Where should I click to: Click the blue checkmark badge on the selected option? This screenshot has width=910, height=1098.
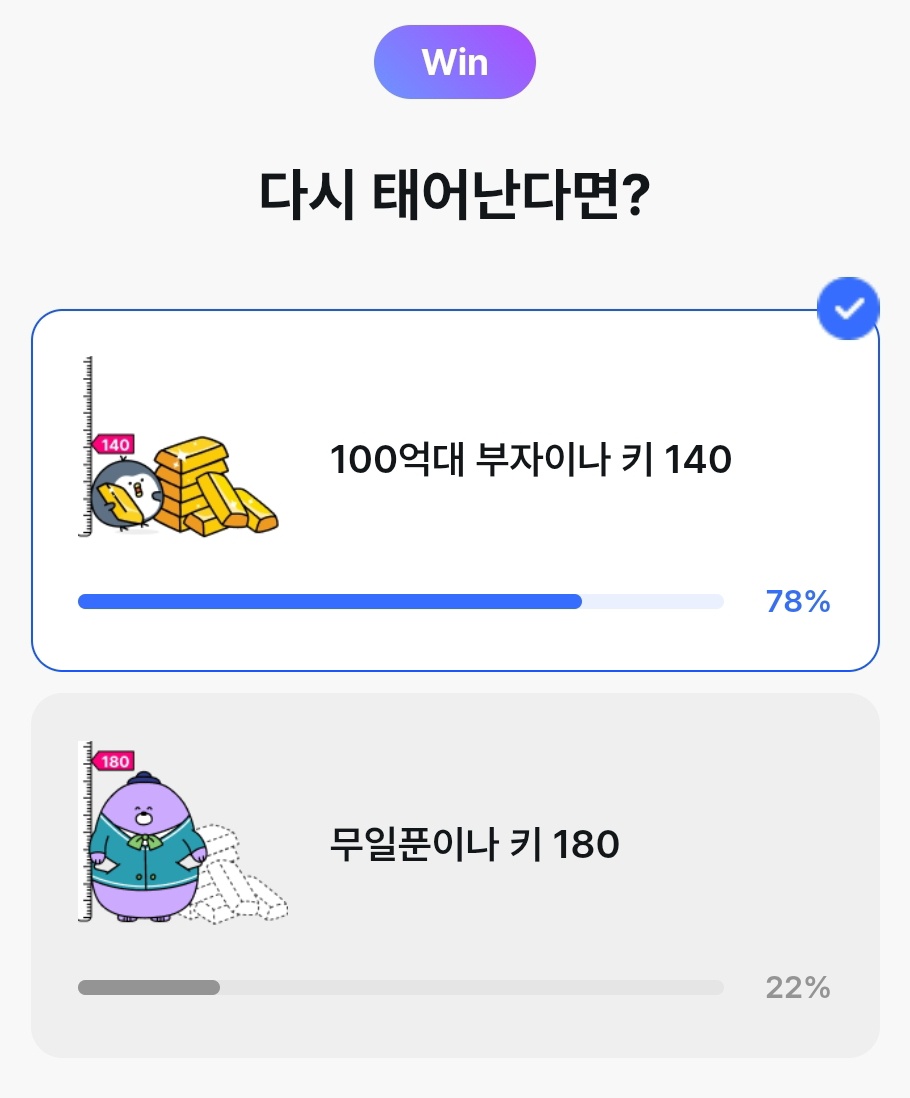[x=848, y=309]
